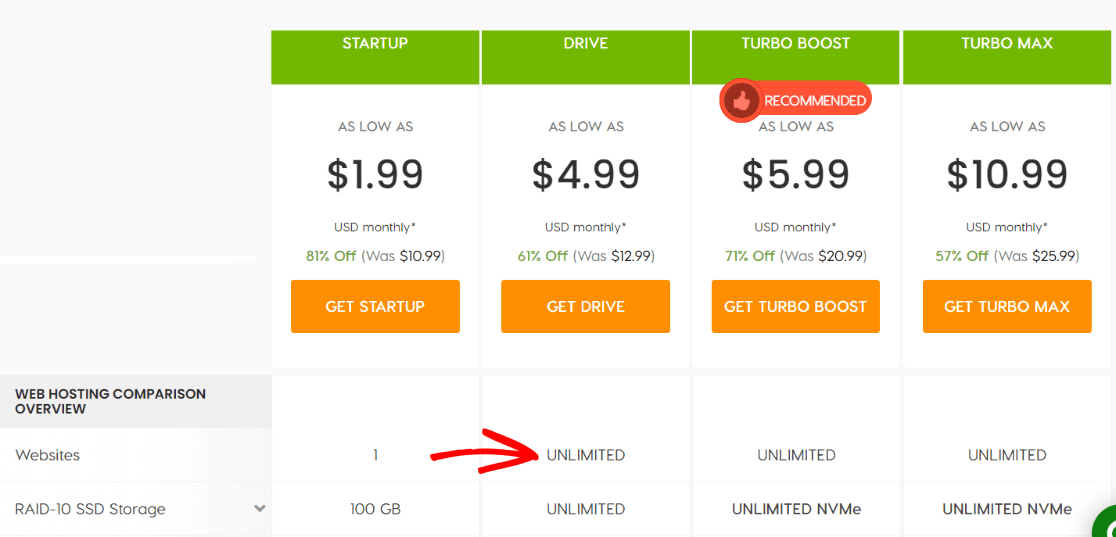Click the RAID-10 SSD Storage label

[90, 509]
